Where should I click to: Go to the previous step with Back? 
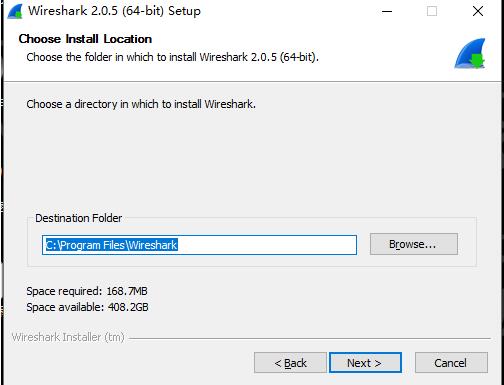[290, 363]
